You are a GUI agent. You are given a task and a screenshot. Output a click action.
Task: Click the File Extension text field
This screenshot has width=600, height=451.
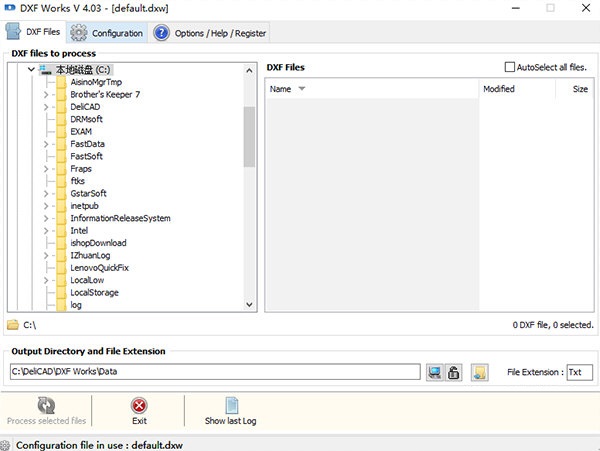[x=579, y=372]
